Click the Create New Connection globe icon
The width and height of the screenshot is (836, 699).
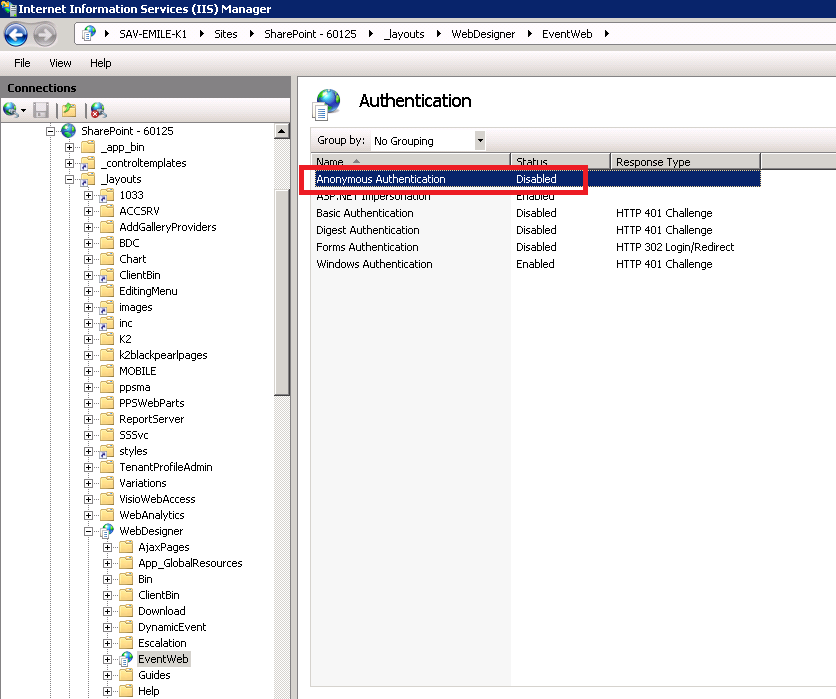point(11,110)
